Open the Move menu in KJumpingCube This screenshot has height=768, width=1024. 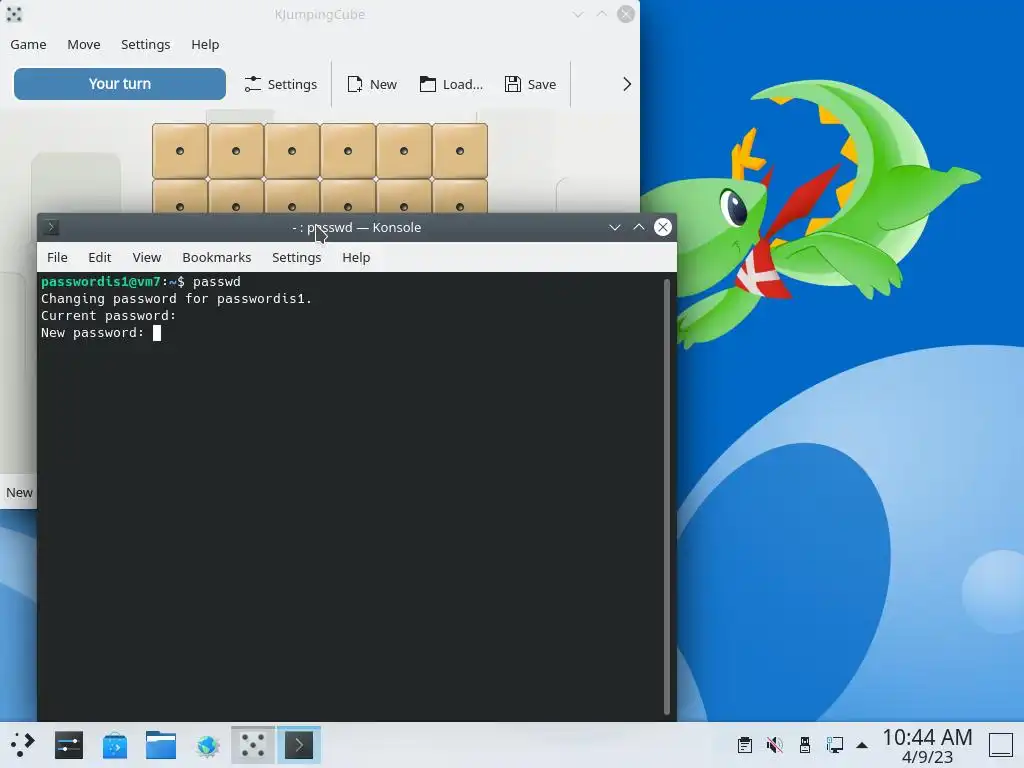(84, 44)
